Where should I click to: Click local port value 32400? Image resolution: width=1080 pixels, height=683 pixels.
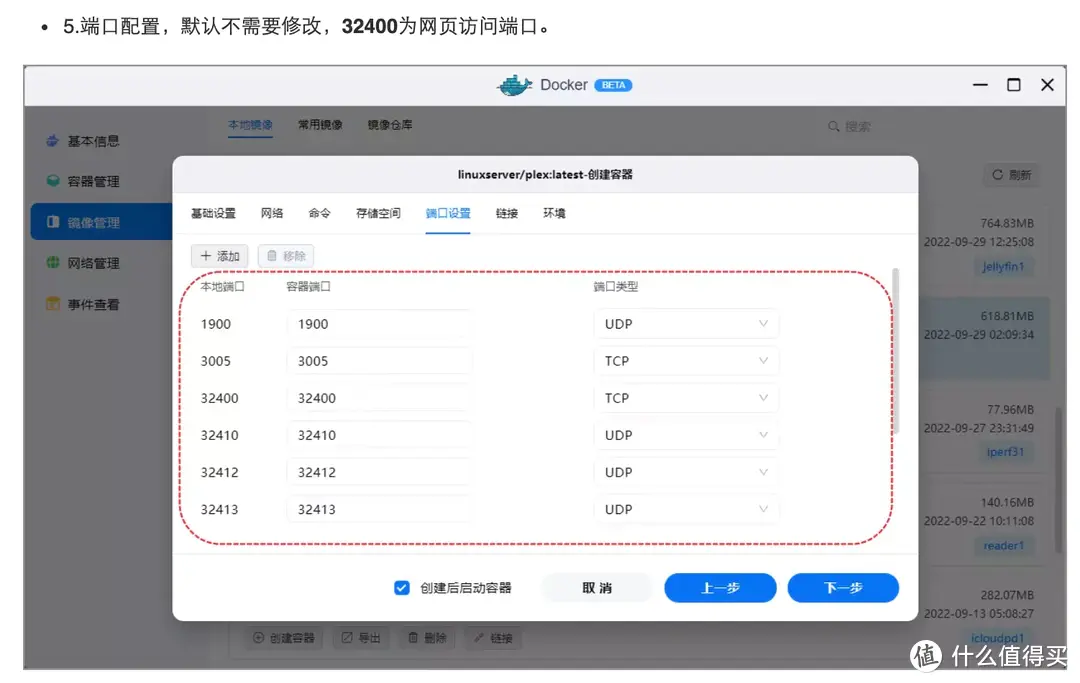pyautogui.click(x=220, y=399)
